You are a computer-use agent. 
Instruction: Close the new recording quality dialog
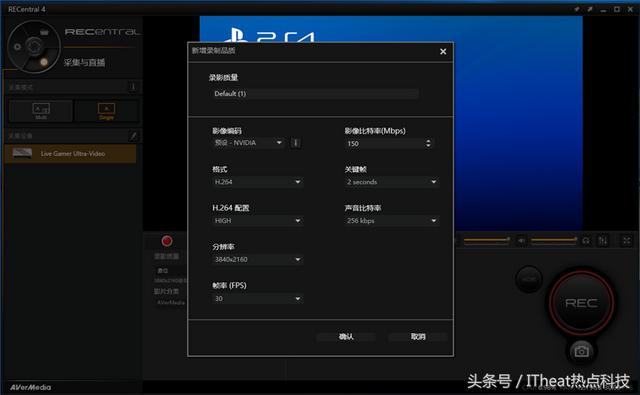(x=443, y=51)
